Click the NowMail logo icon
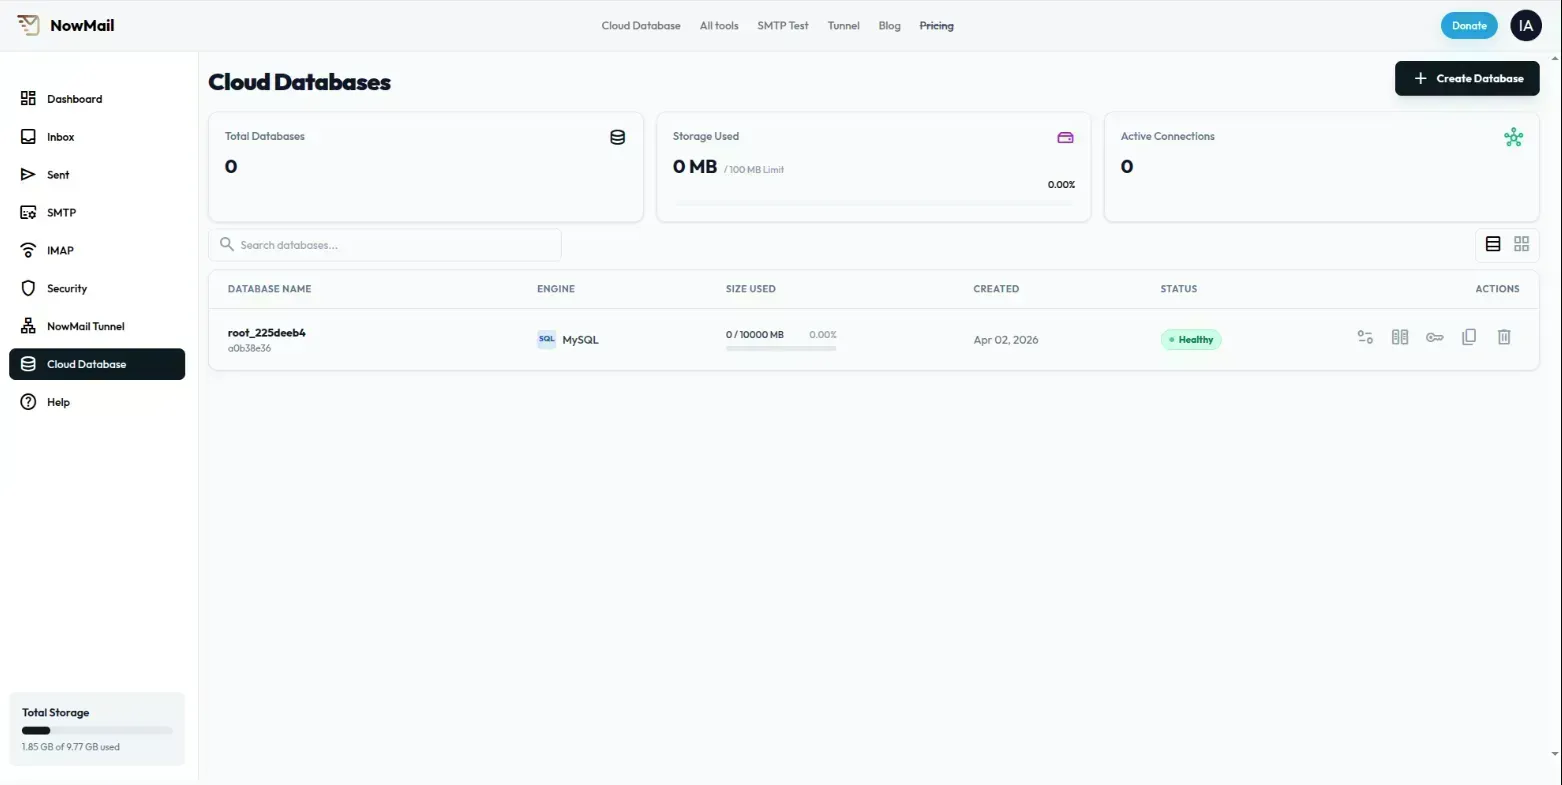Image resolution: width=1562 pixels, height=785 pixels. (x=28, y=25)
